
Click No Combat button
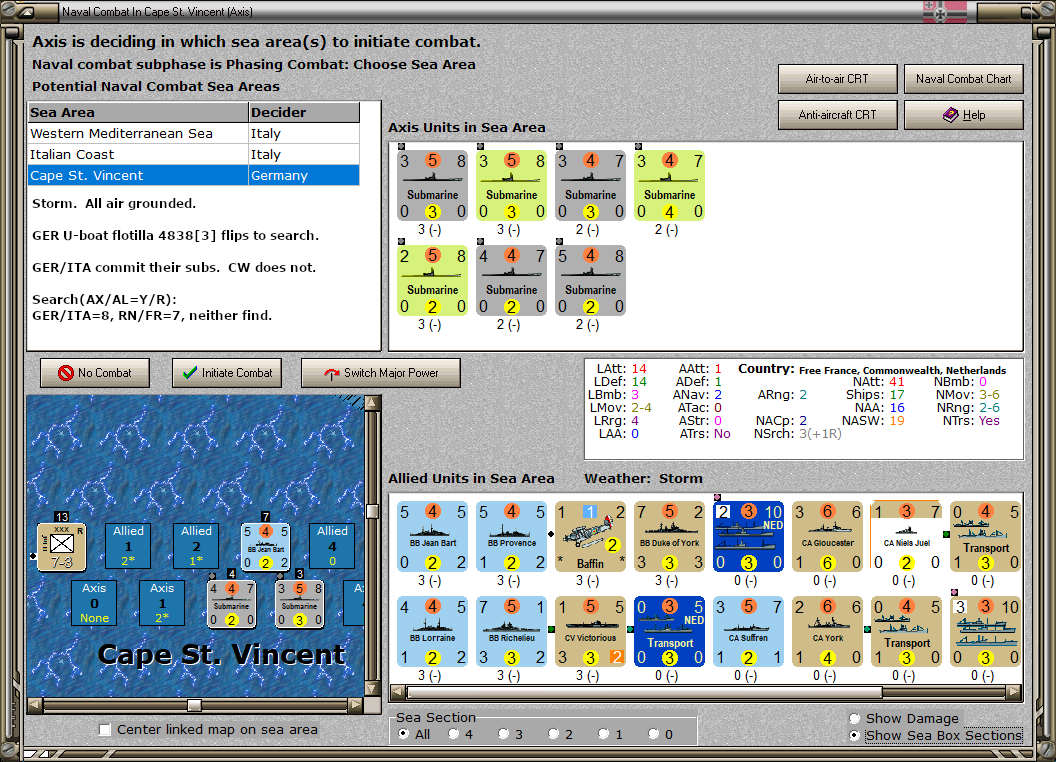(x=95, y=373)
